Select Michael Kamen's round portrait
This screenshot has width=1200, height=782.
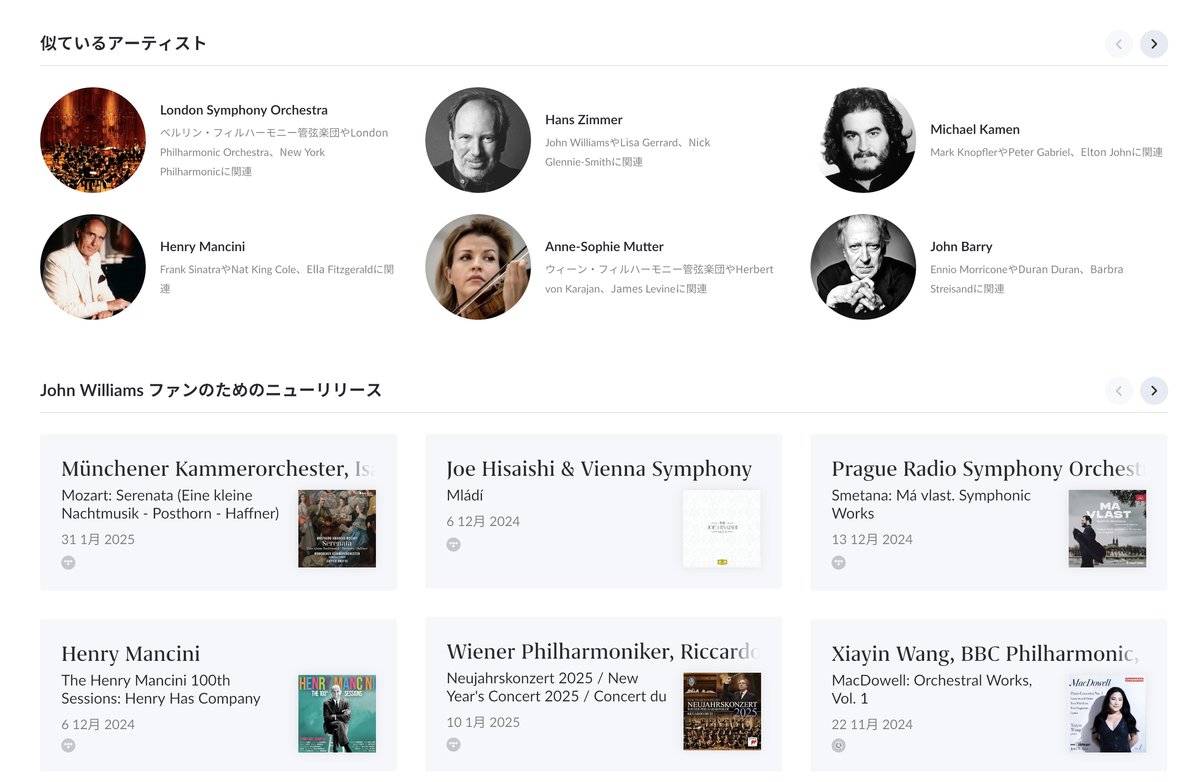point(863,140)
